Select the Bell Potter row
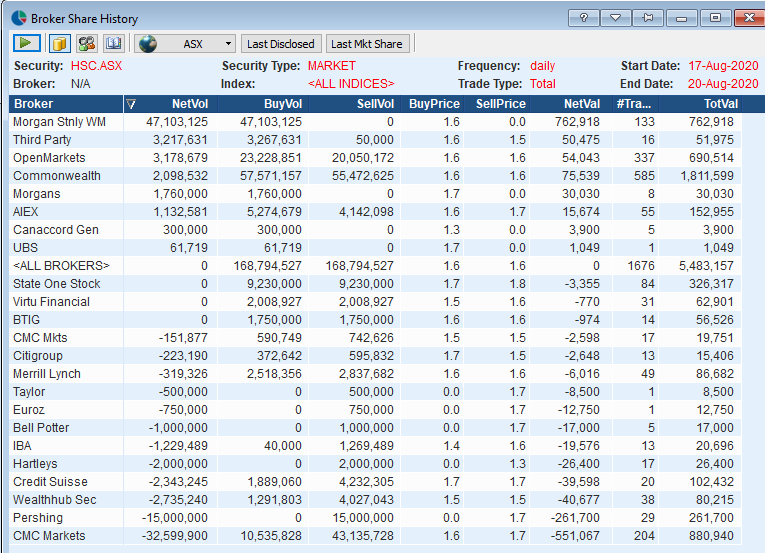The width and height of the screenshot is (765, 553). coord(375,428)
